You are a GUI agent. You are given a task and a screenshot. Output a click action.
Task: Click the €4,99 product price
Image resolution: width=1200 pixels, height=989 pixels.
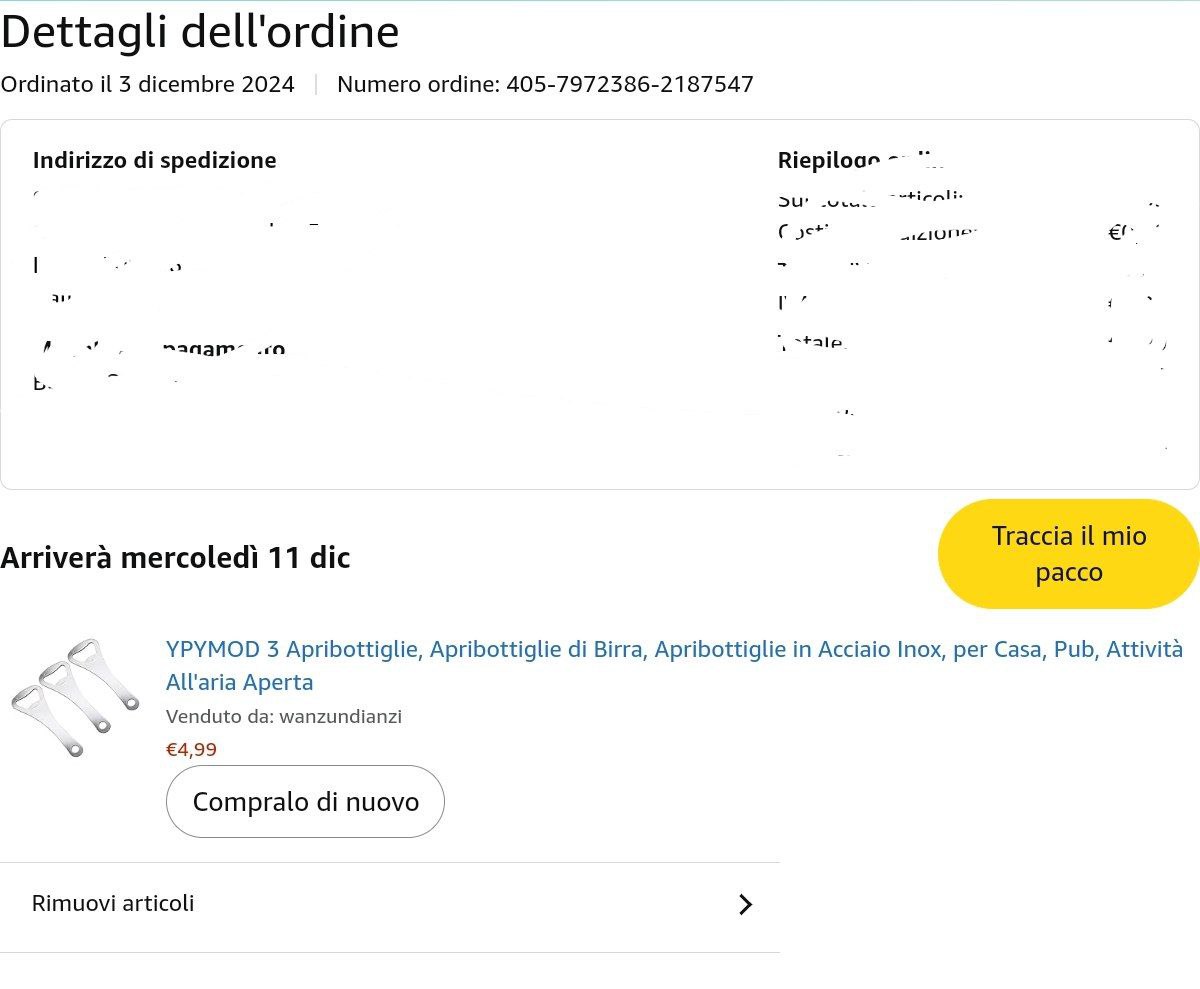(191, 749)
